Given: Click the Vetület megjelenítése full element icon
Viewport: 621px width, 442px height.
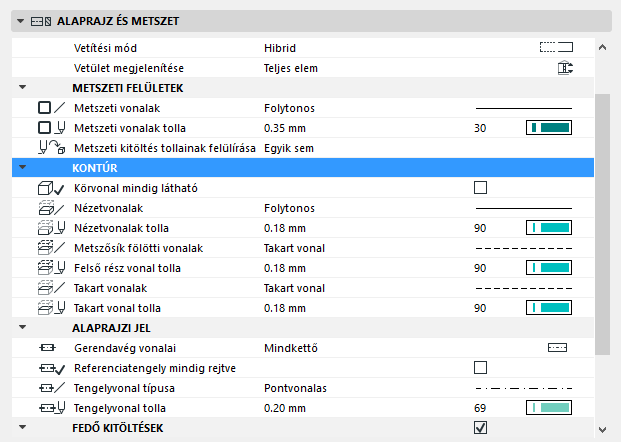Looking at the screenshot, I should (564, 68).
